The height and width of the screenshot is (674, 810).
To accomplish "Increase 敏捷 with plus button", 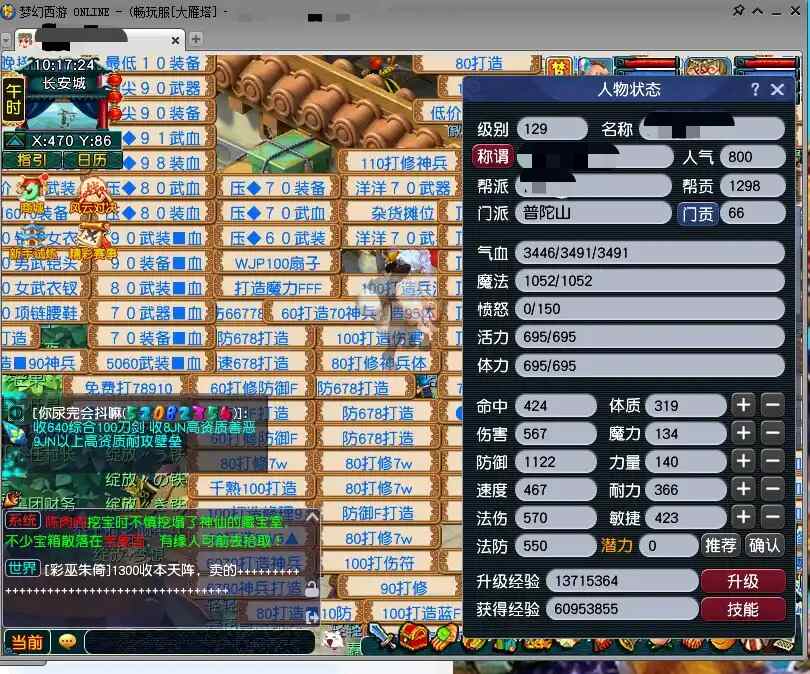I will 743,517.
